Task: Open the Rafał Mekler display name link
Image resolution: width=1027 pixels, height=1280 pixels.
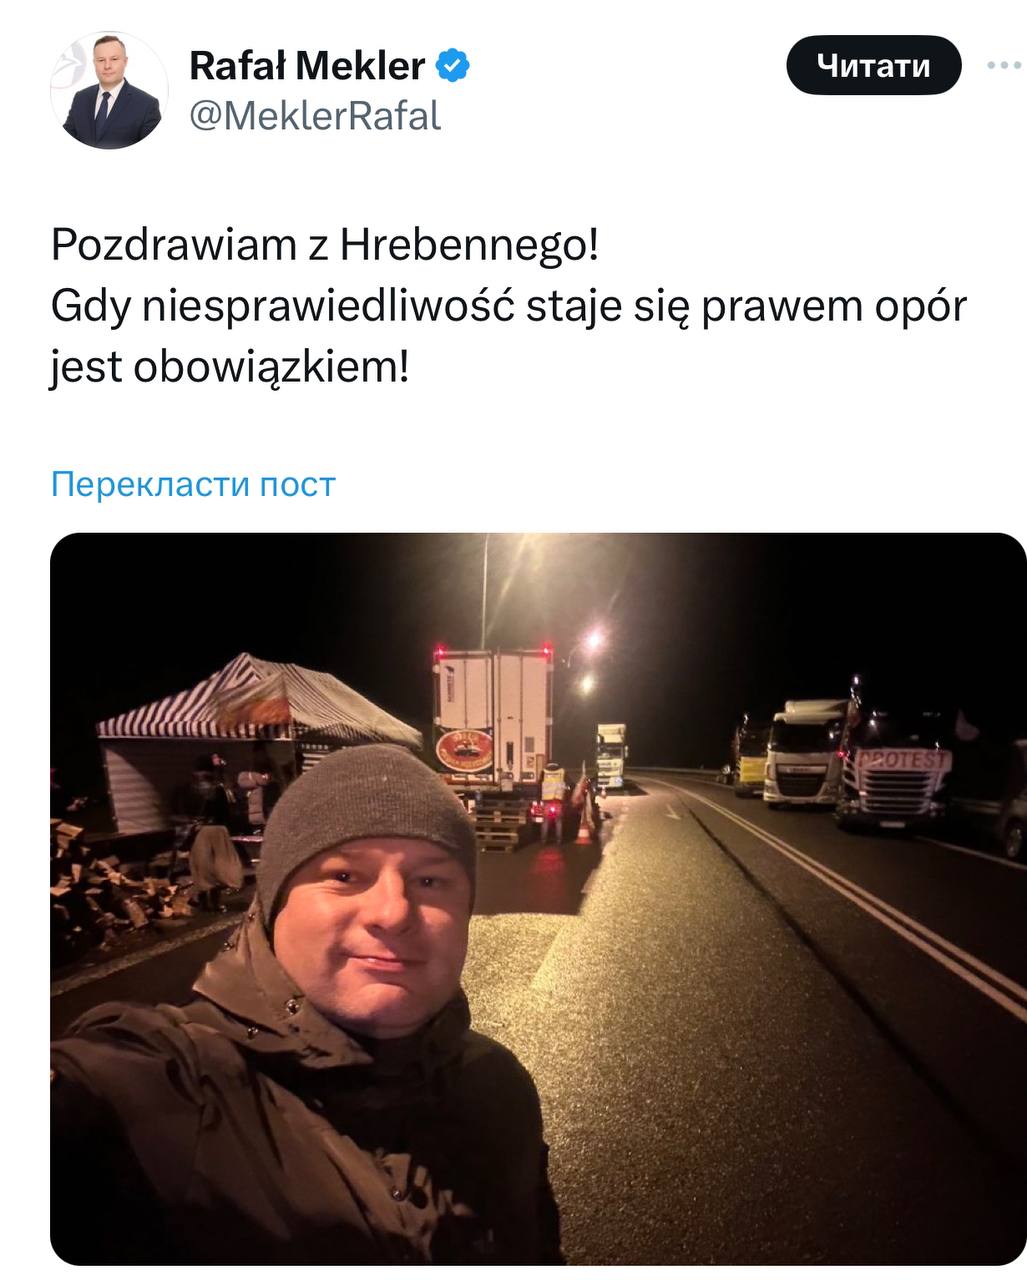Action: (x=307, y=66)
